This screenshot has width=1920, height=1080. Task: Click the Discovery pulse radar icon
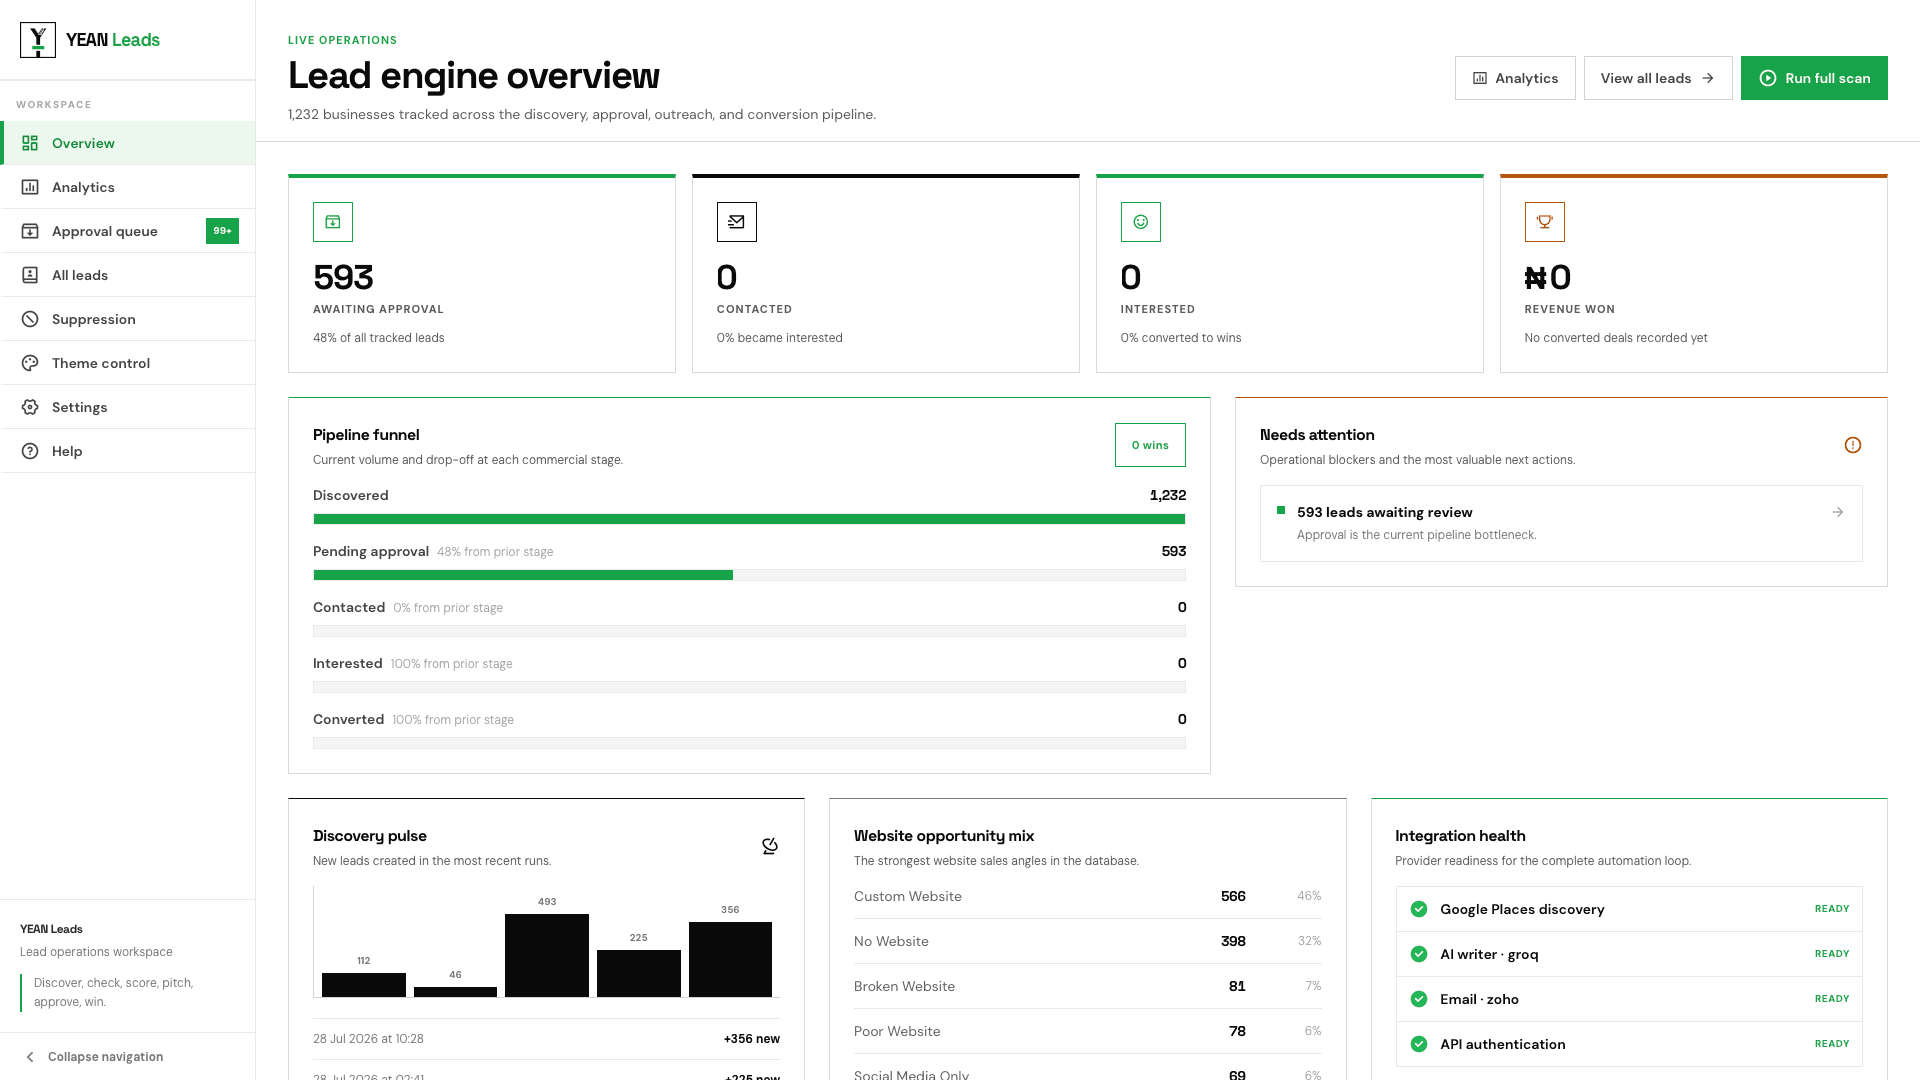click(x=770, y=846)
